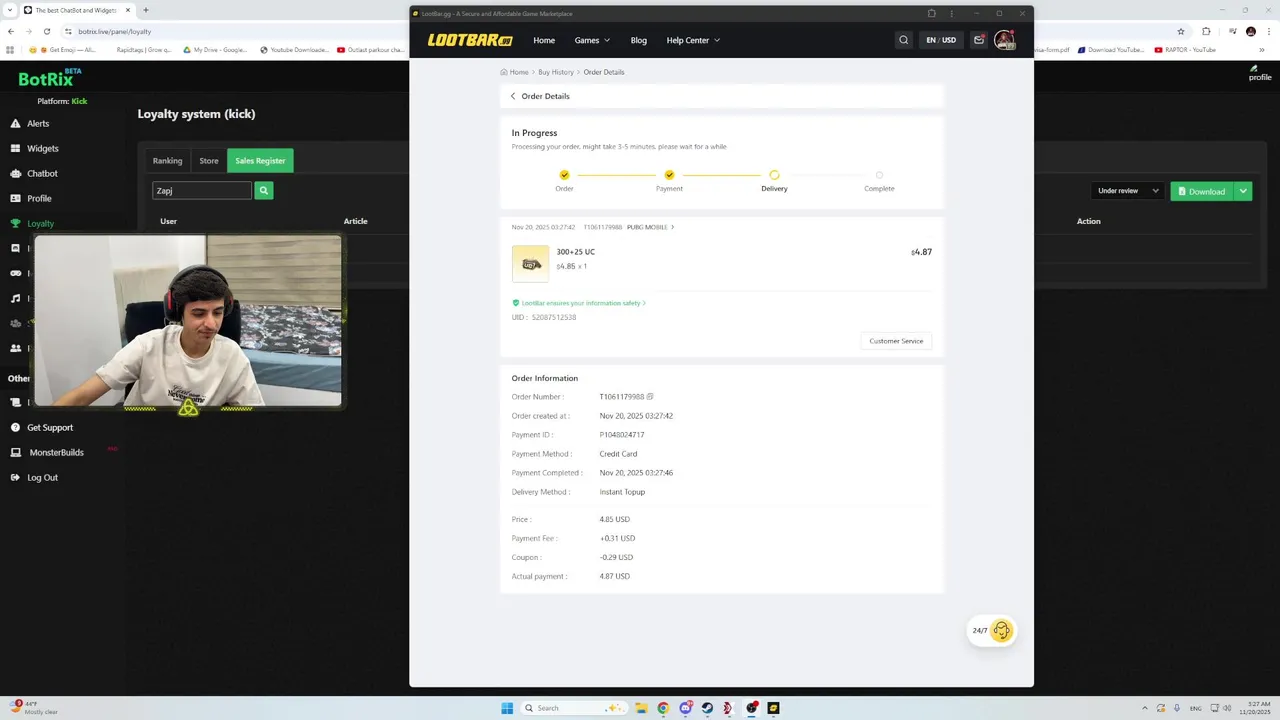Viewport: 1280px width, 720px height.
Task: Click the LootBar search magnifier icon
Action: [x=903, y=40]
